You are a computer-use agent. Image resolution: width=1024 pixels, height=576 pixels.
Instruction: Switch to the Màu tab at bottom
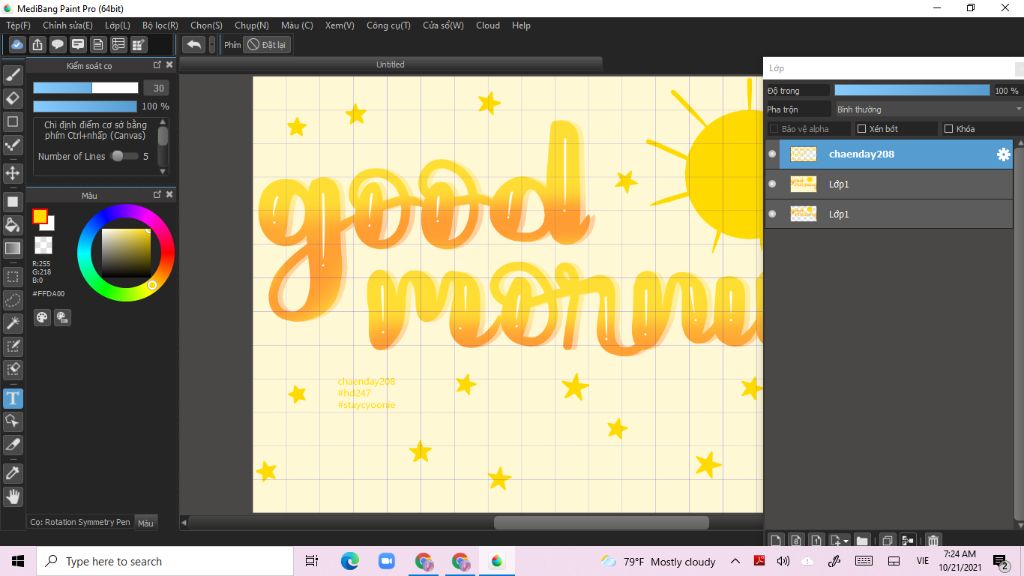click(145, 522)
